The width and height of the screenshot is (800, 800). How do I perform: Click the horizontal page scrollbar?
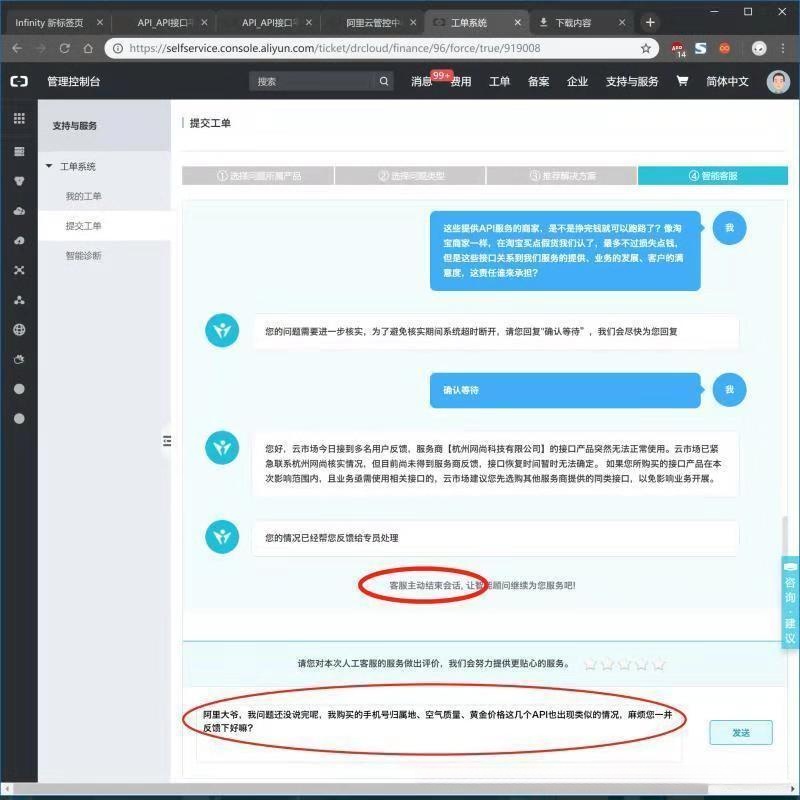[360, 789]
